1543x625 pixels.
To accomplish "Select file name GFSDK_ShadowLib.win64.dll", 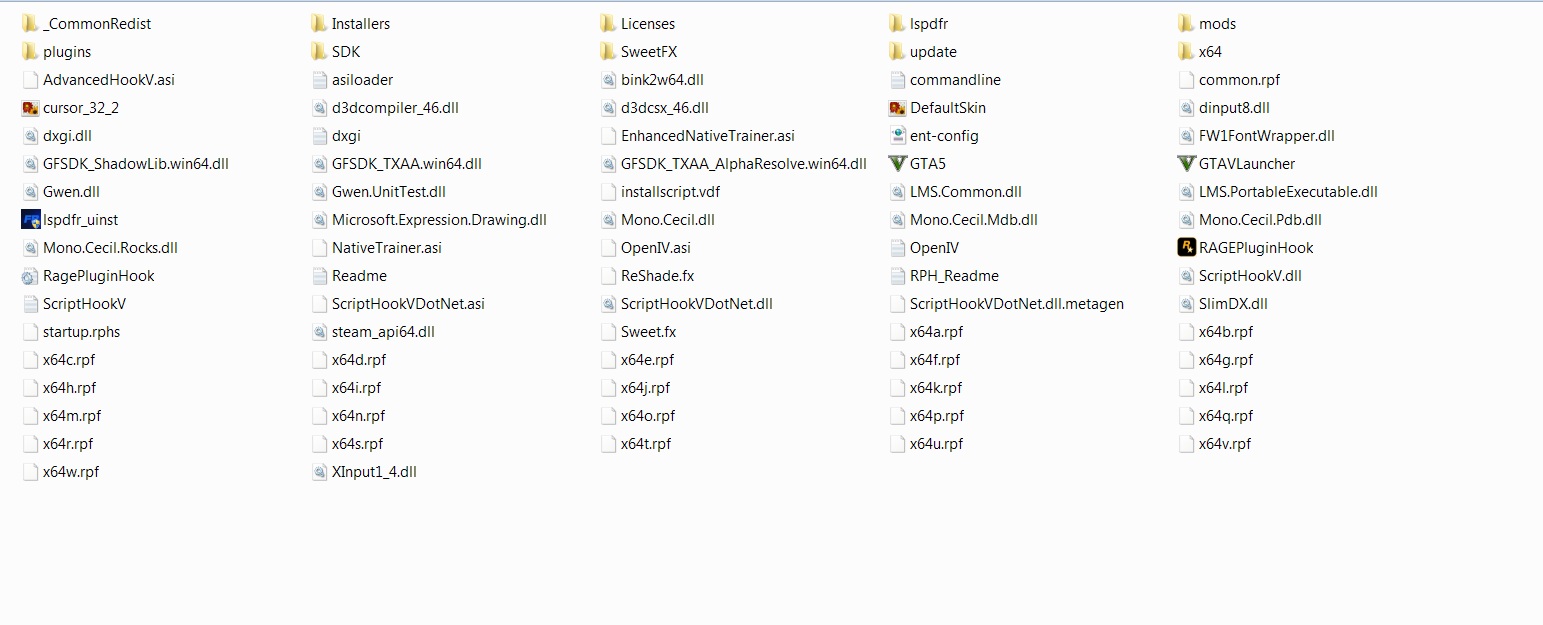I will pyautogui.click(x=136, y=164).
